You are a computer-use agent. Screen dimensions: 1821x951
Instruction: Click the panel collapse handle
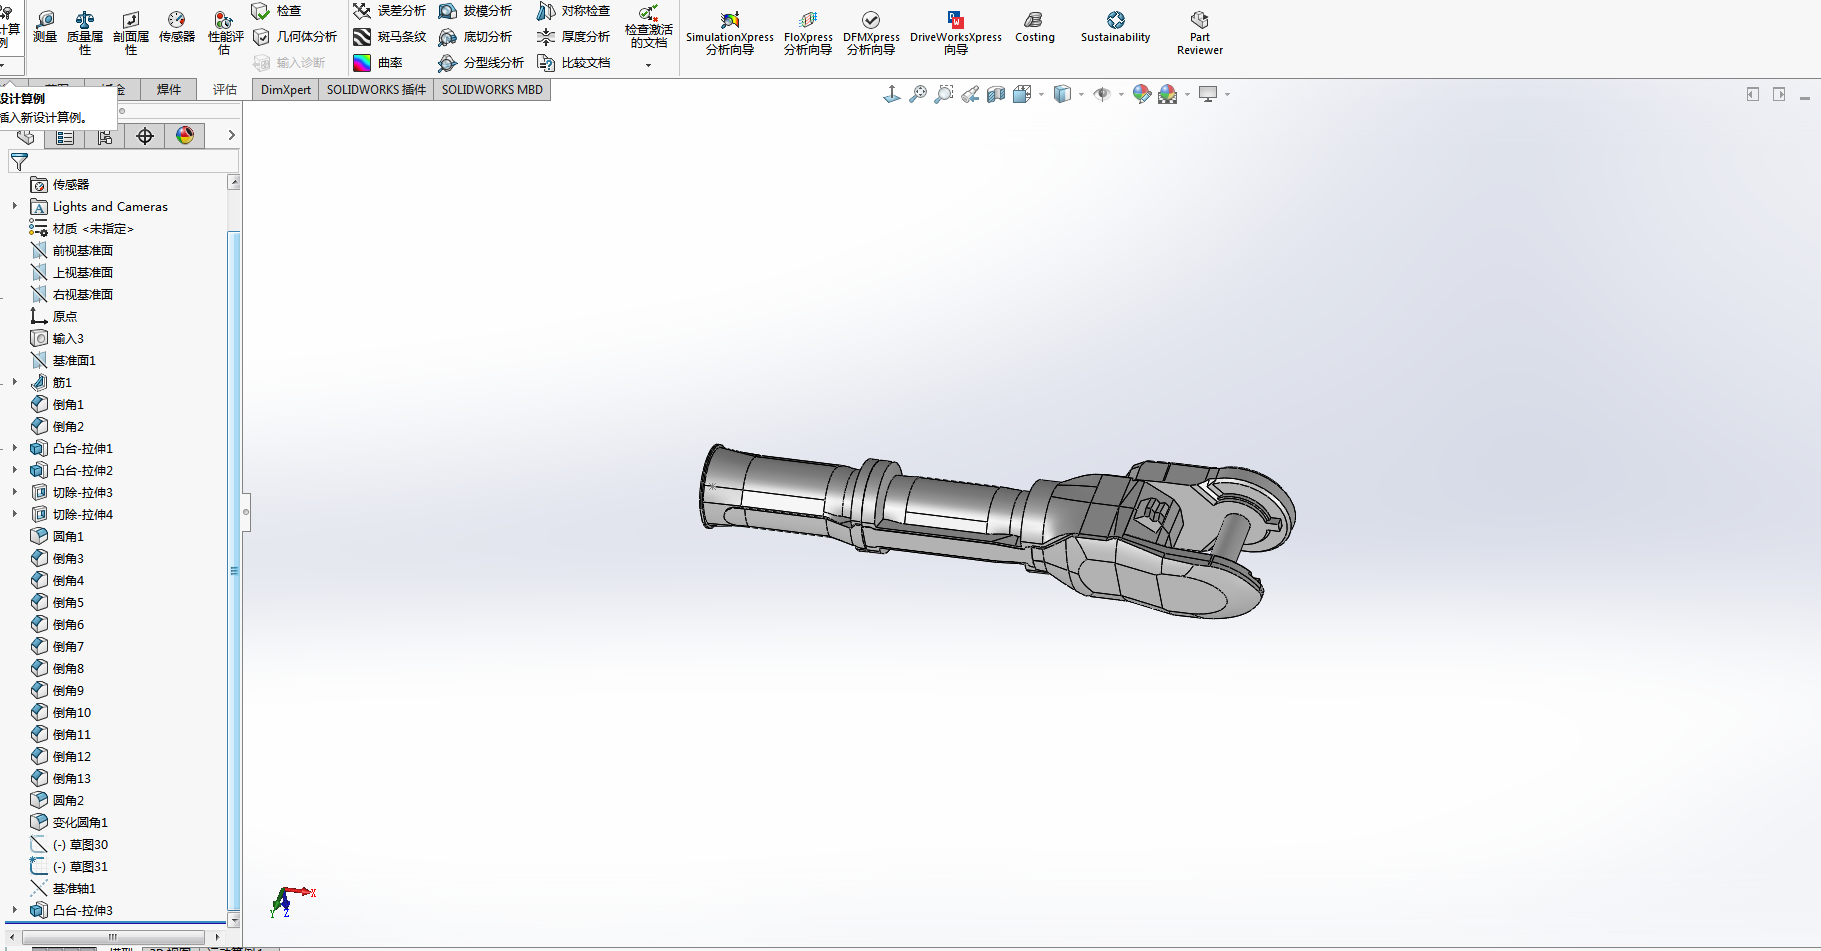(x=246, y=512)
